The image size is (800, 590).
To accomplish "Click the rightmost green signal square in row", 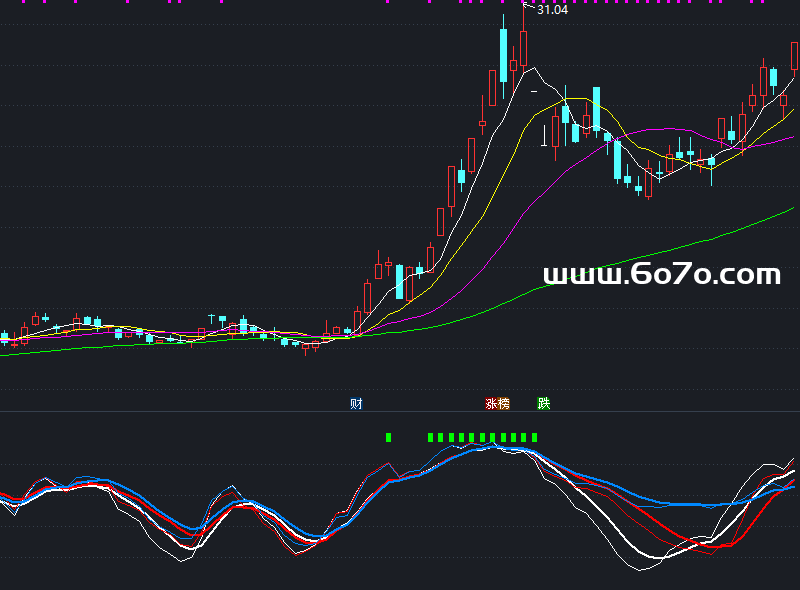I will [x=535, y=437].
